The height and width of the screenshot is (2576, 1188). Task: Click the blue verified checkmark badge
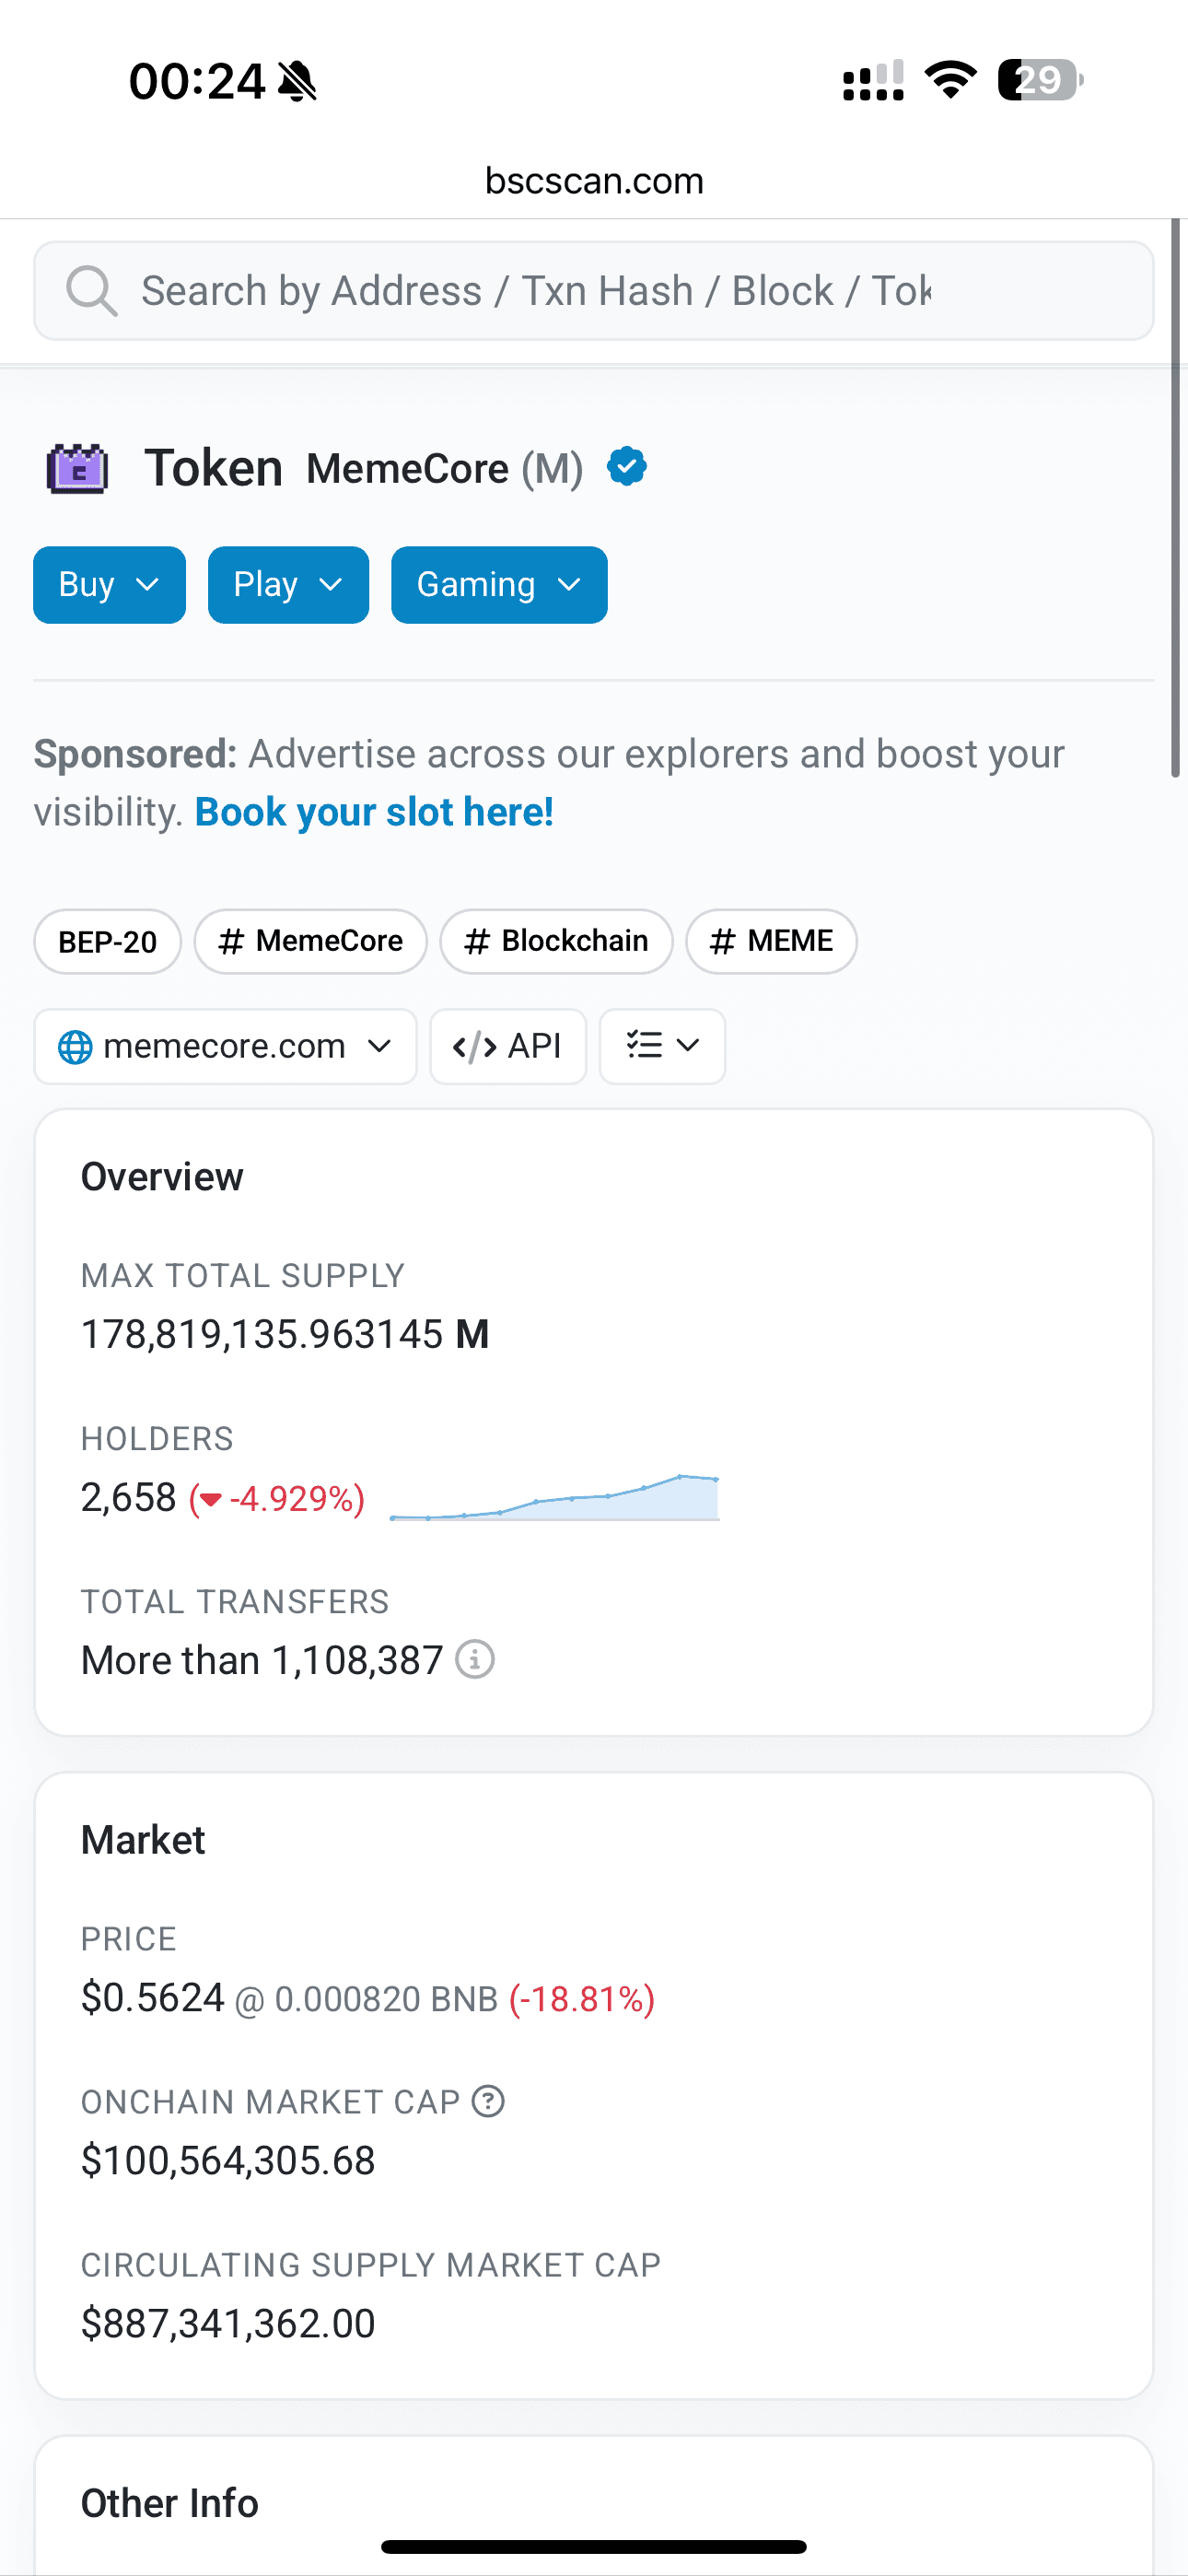click(627, 467)
